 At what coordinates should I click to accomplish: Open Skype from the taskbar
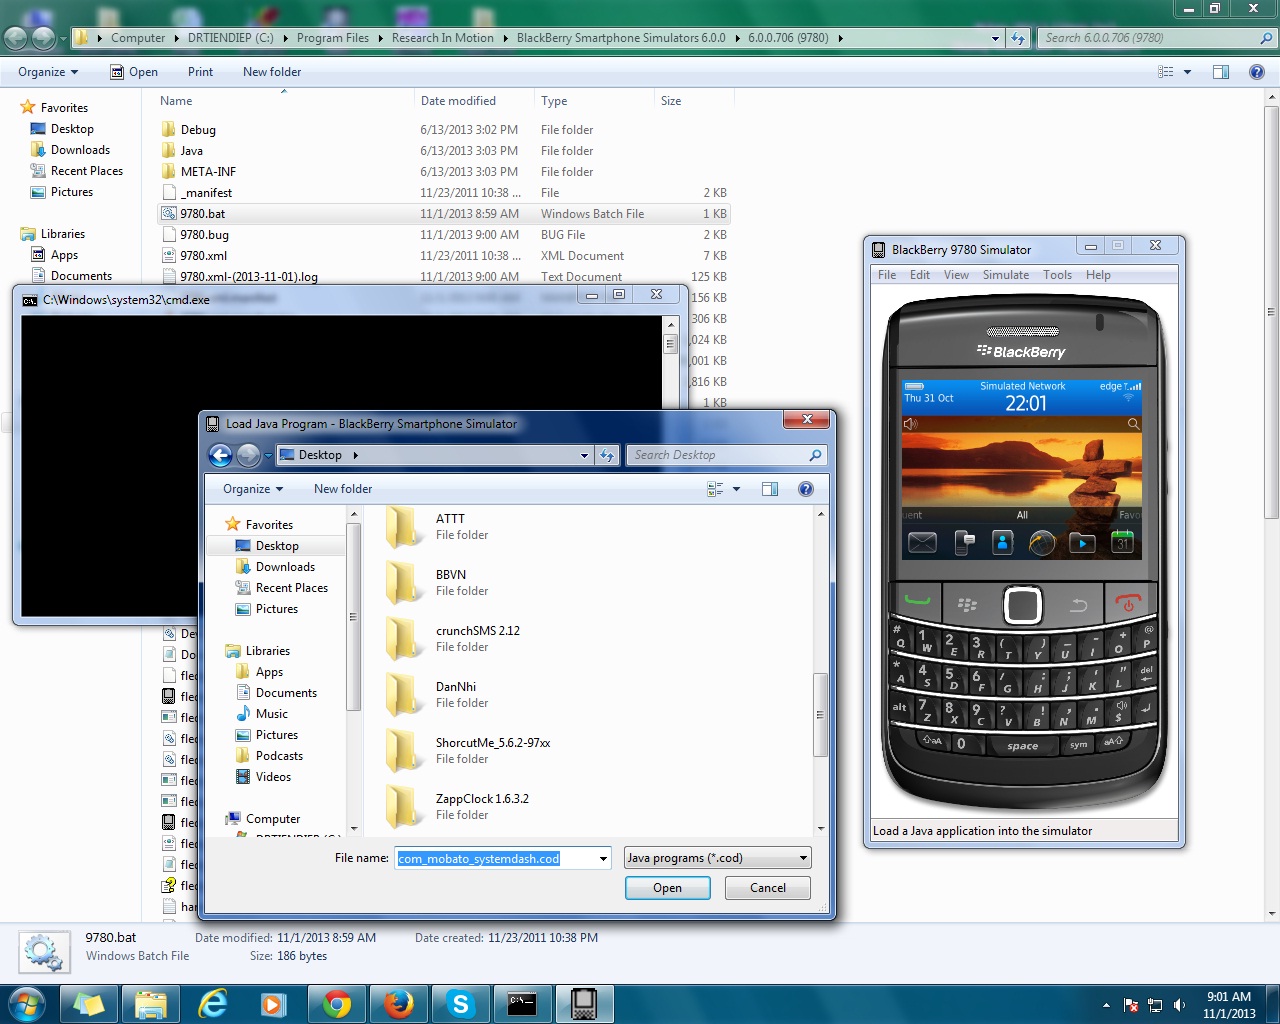460,1004
